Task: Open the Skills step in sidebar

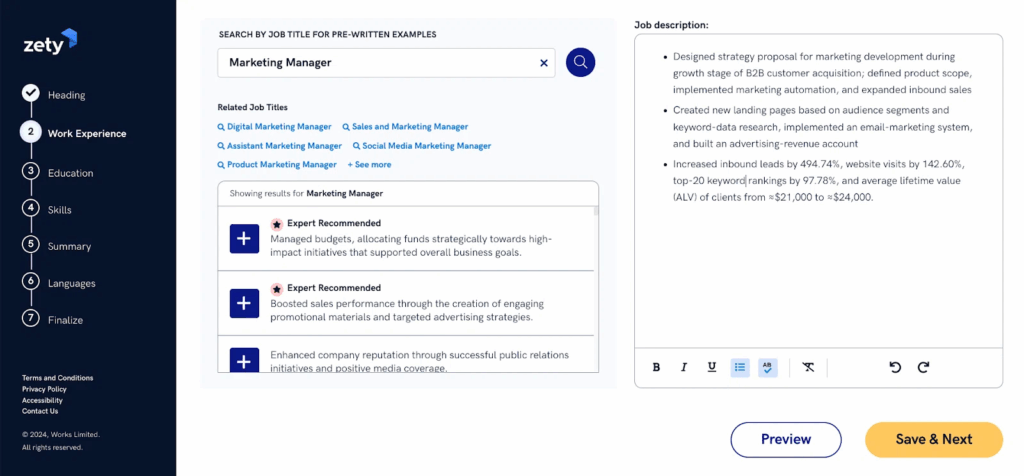Action: tap(59, 210)
